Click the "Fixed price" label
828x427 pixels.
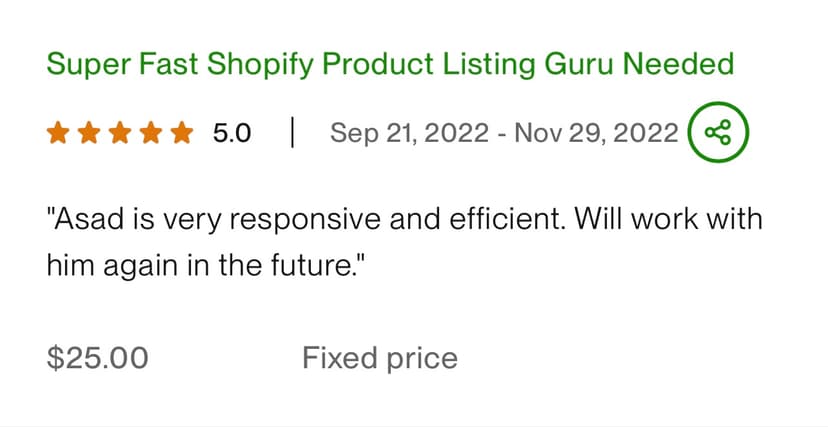pyautogui.click(x=380, y=357)
